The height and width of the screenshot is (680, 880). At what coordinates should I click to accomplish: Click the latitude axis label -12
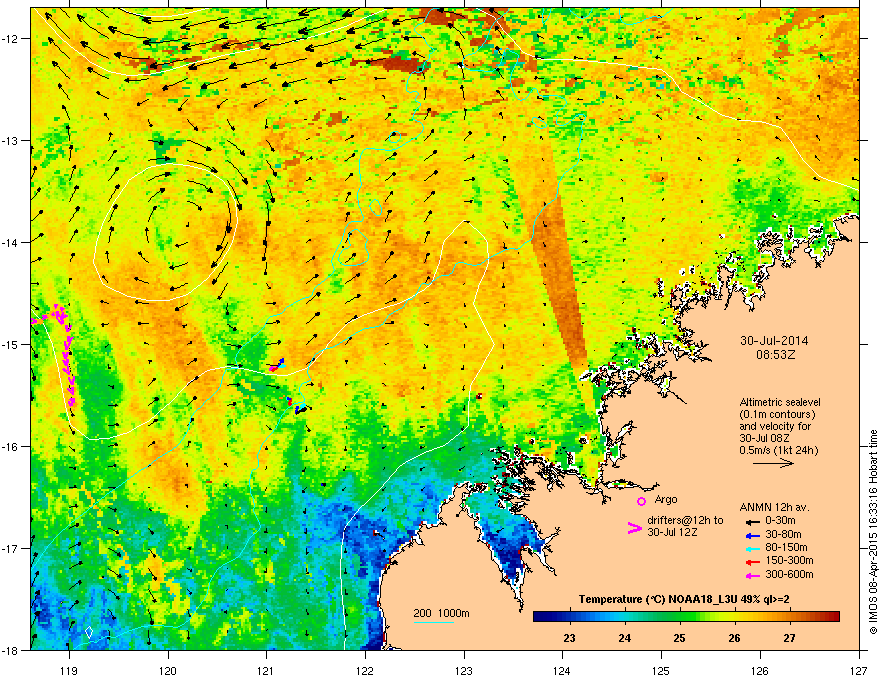coord(12,39)
